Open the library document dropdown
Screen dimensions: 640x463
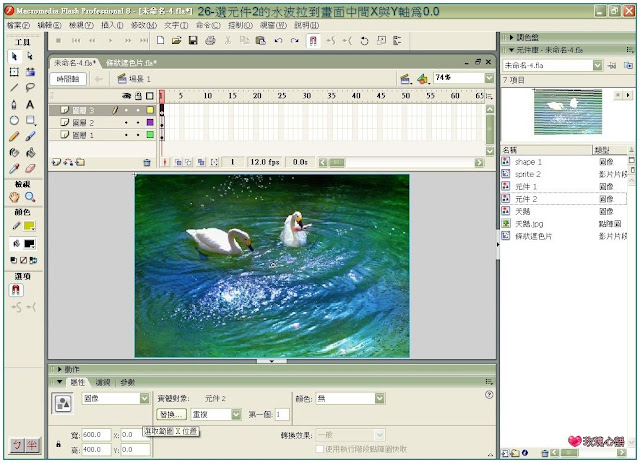[598, 65]
